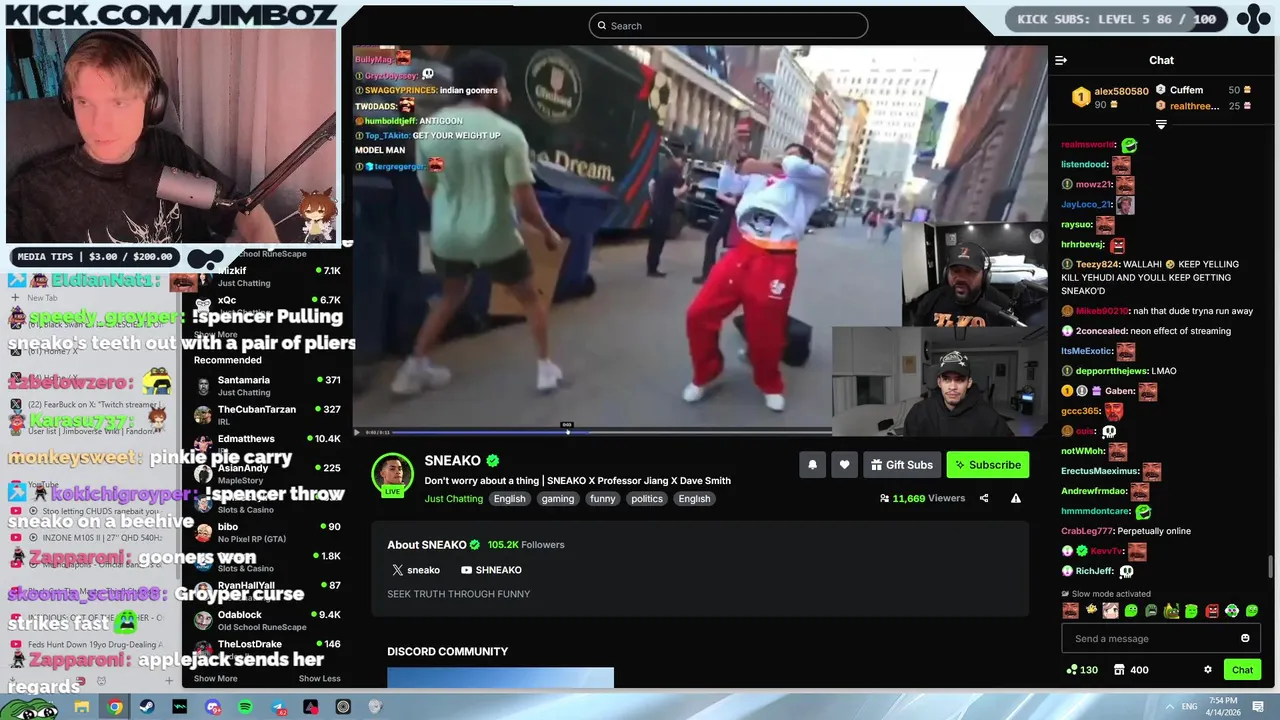Open Steam from the taskbar
The image size is (1280, 720).
pos(147,707)
